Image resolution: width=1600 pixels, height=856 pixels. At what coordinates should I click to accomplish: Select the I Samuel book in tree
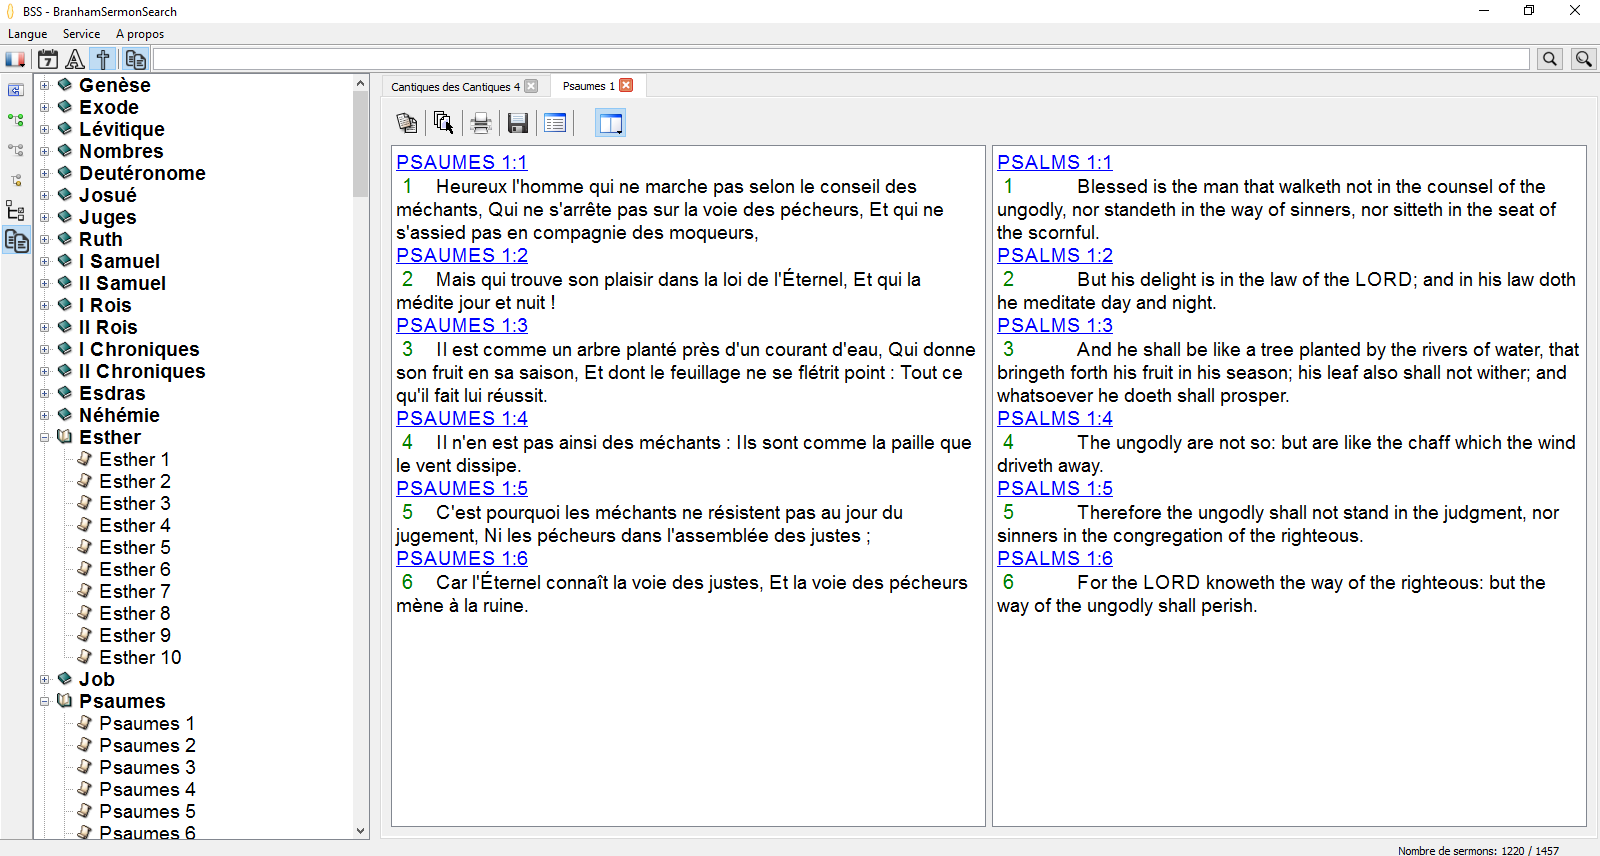coord(119,261)
